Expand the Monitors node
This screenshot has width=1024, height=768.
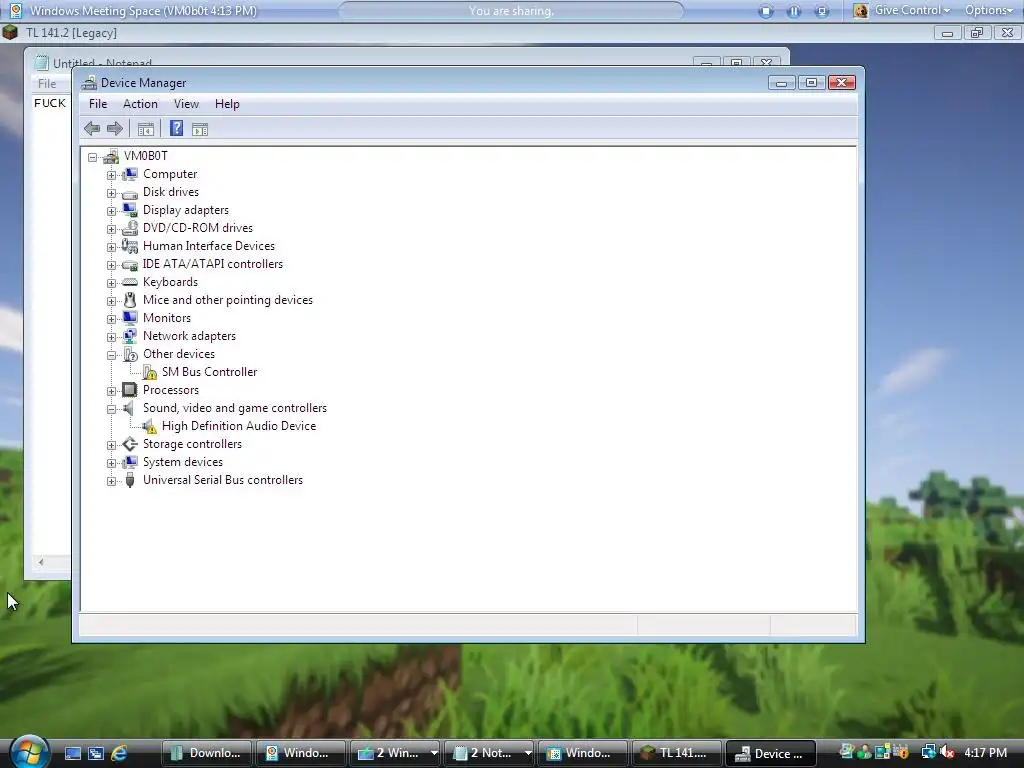pos(111,319)
